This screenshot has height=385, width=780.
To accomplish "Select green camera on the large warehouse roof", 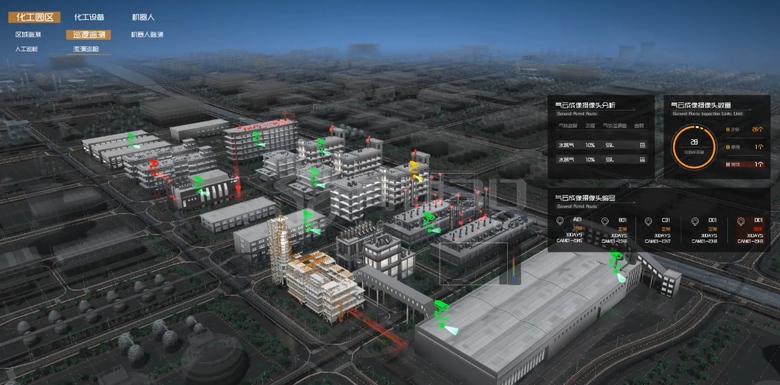I will coord(618,266).
